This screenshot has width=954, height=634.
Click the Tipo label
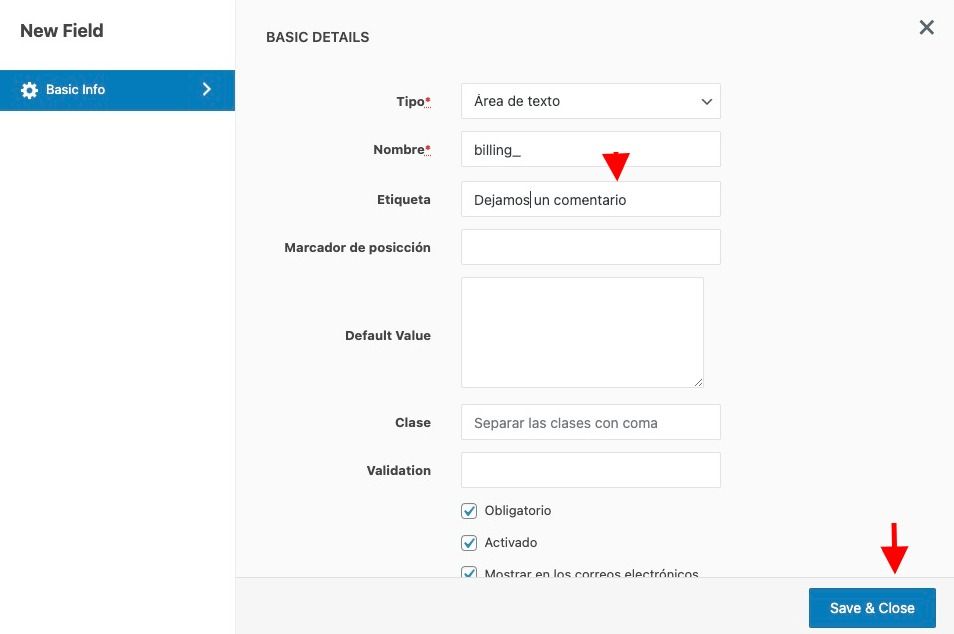pyautogui.click(x=414, y=102)
